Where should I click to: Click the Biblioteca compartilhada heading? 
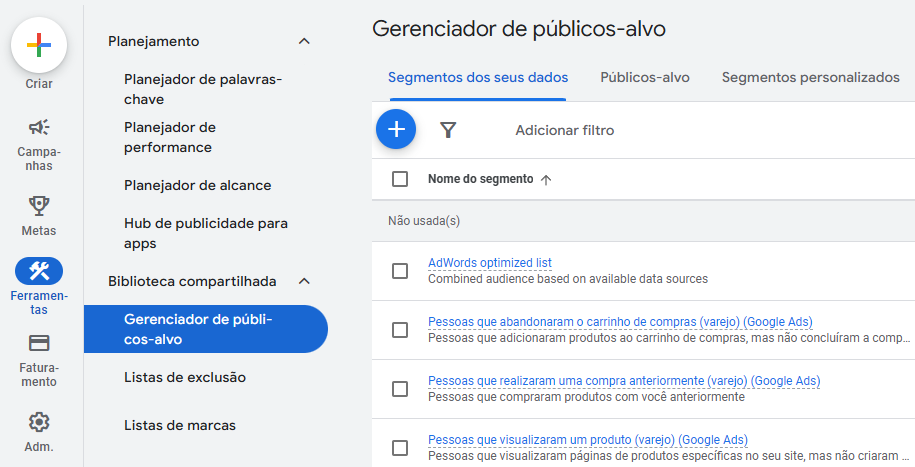[192, 281]
